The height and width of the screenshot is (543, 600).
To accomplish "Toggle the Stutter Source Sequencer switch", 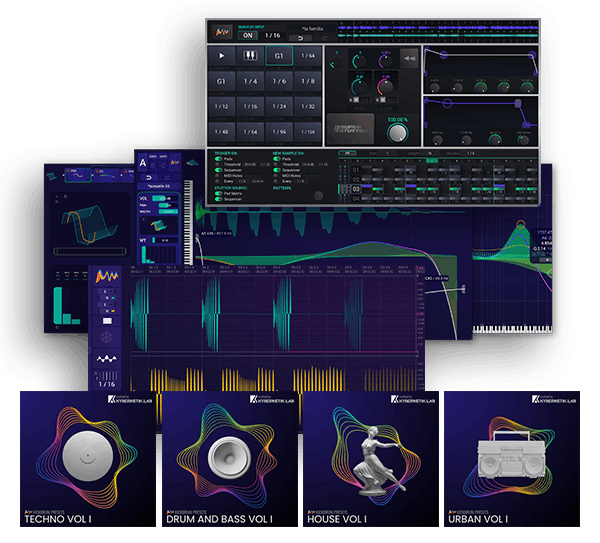I will tap(218, 199).
